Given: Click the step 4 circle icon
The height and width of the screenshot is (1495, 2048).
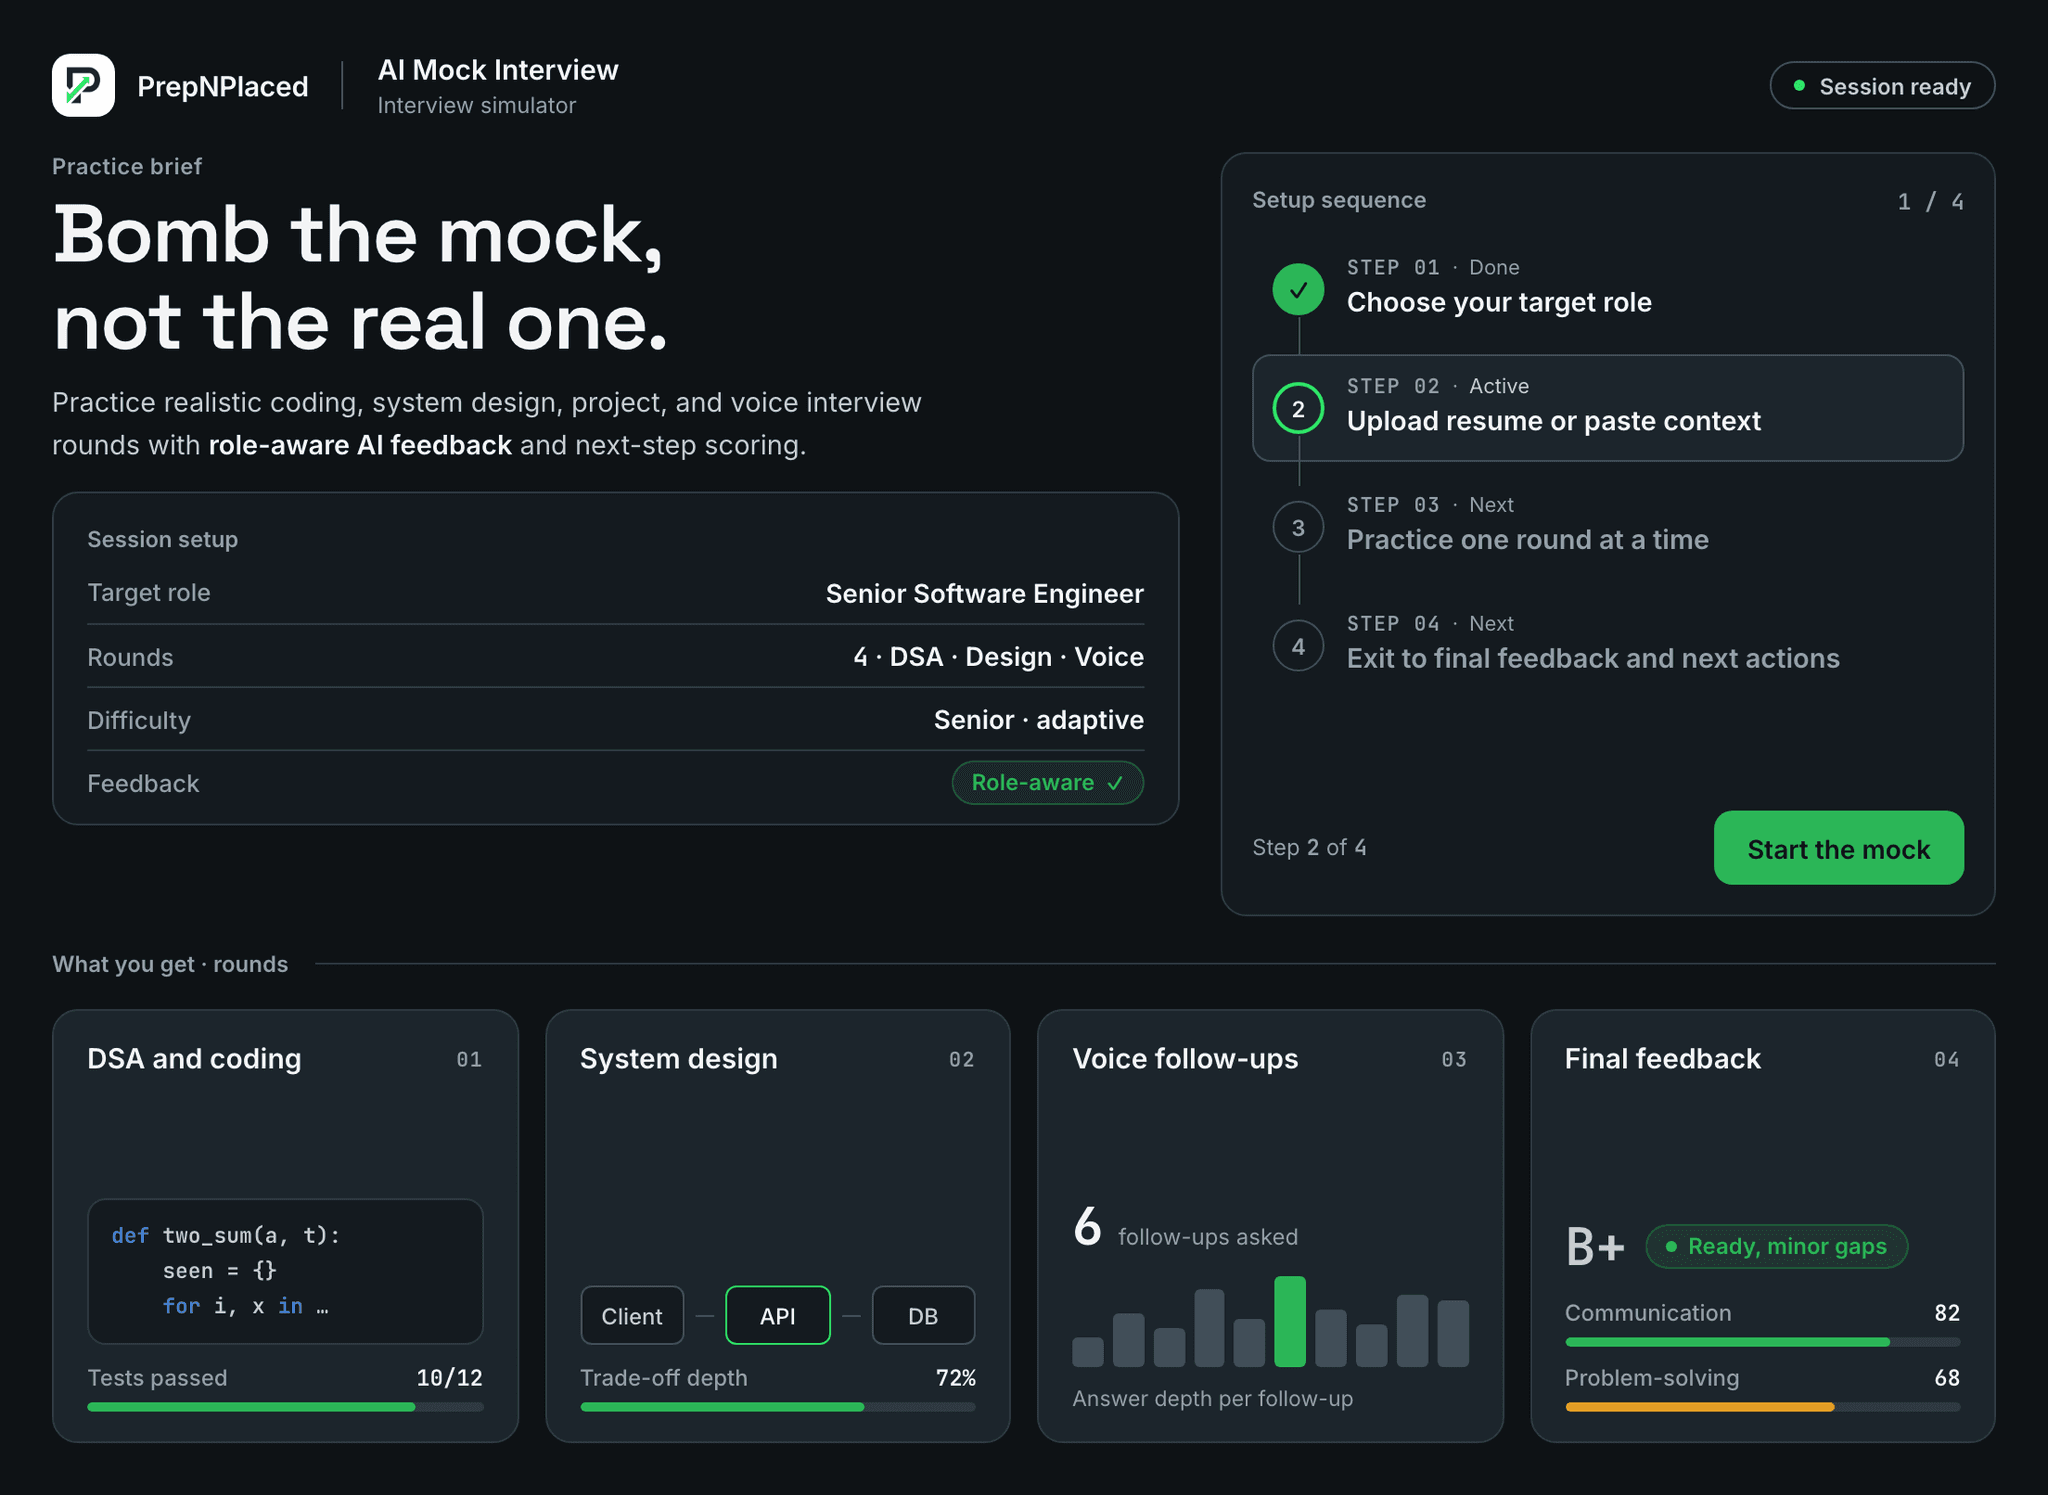Looking at the screenshot, I should coord(1298,646).
